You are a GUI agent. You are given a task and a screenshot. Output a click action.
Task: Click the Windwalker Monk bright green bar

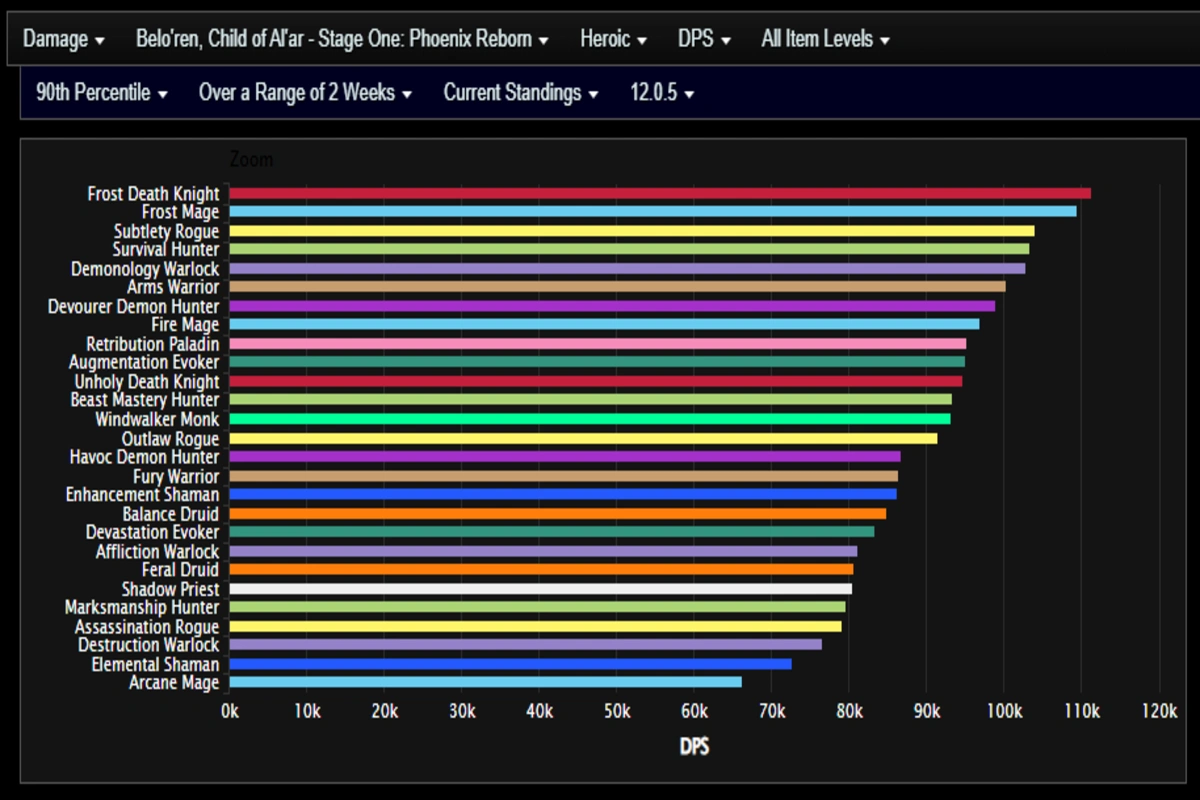tap(590, 419)
